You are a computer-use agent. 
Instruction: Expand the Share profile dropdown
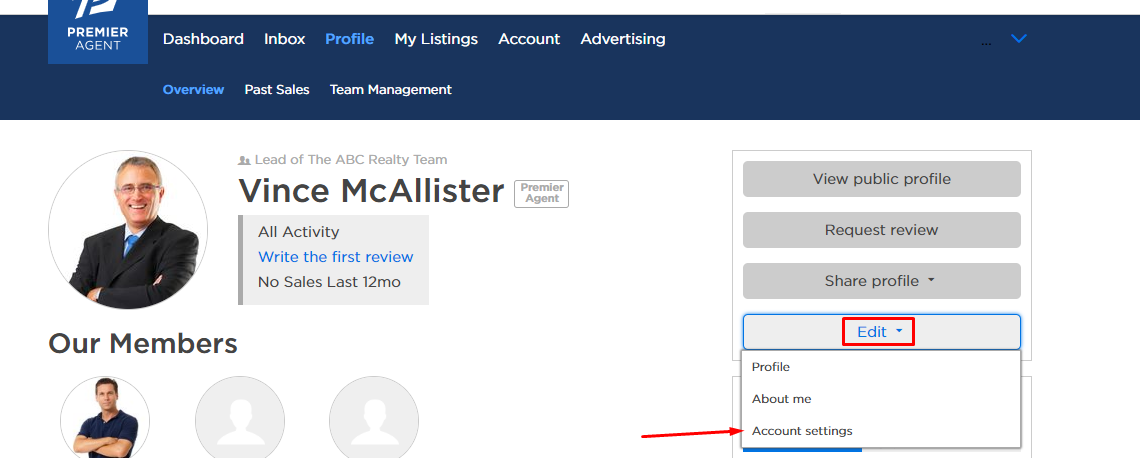tap(881, 281)
